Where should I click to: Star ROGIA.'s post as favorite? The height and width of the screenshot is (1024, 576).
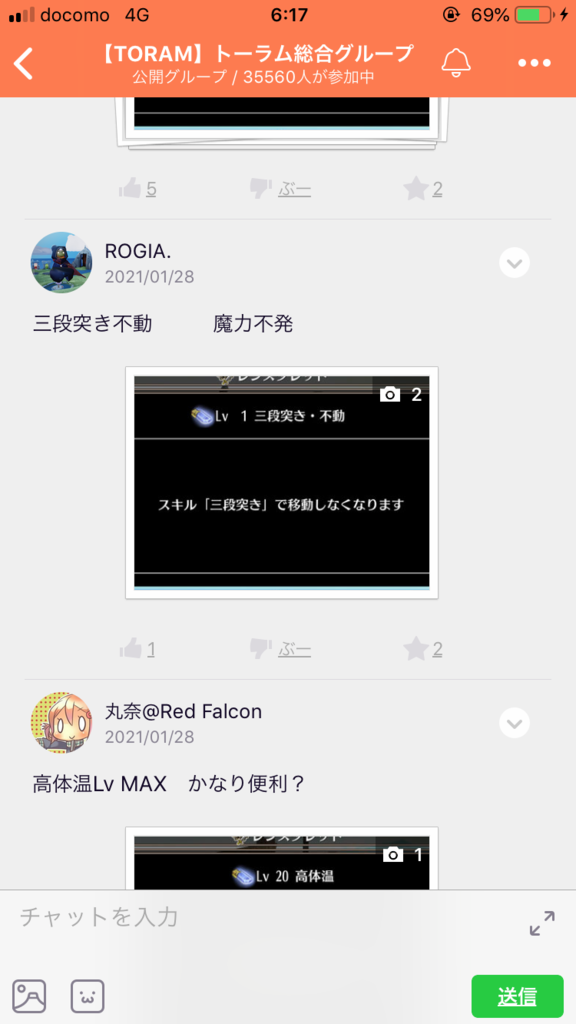tap(423, 649)
